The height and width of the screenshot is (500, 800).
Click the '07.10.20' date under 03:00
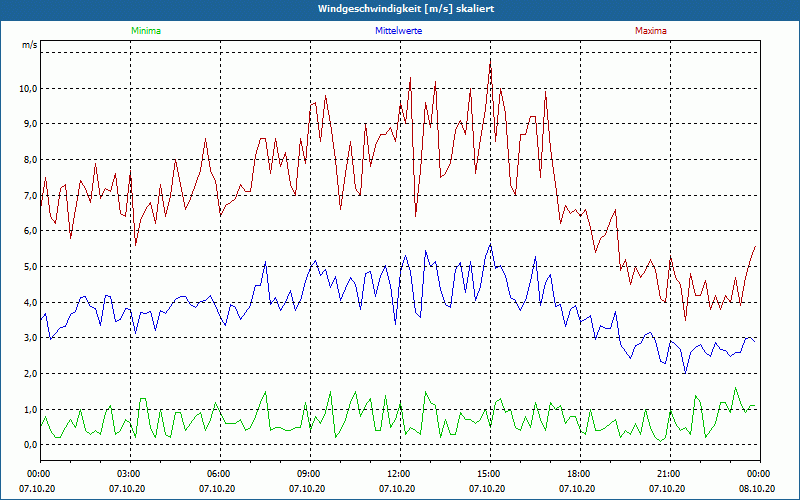(127, 489)
